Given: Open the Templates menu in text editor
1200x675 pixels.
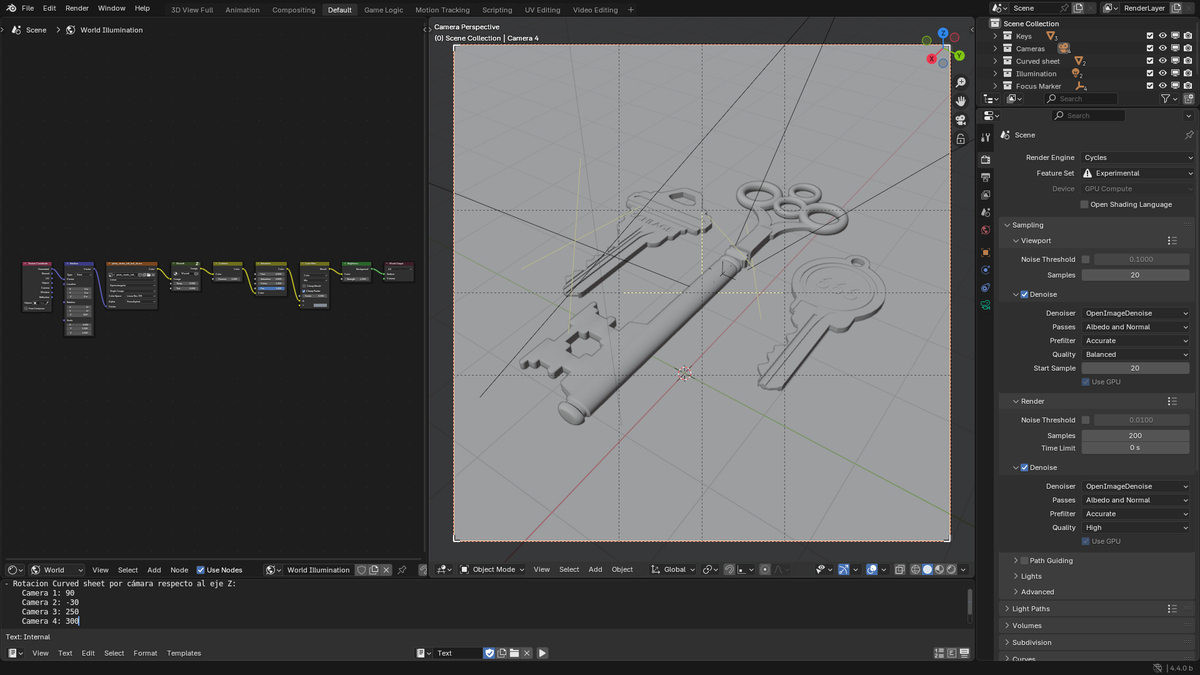Looking at the screenshot, I should (184, 653).
